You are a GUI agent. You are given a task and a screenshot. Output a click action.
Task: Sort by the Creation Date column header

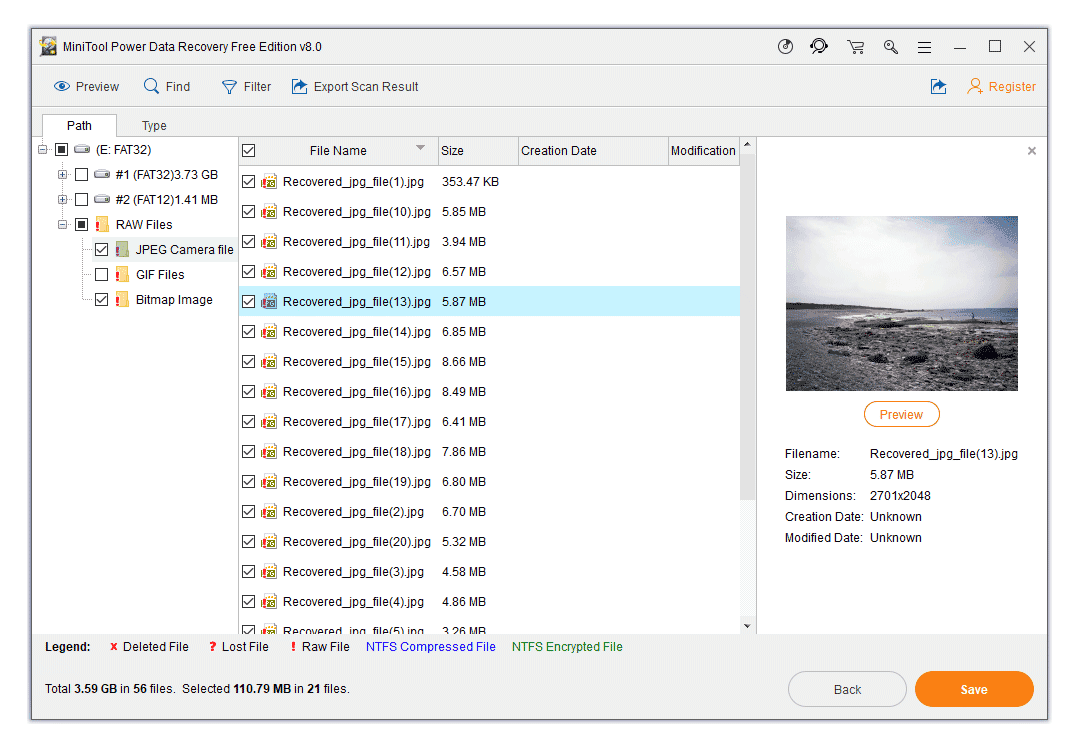pos(593,151)
